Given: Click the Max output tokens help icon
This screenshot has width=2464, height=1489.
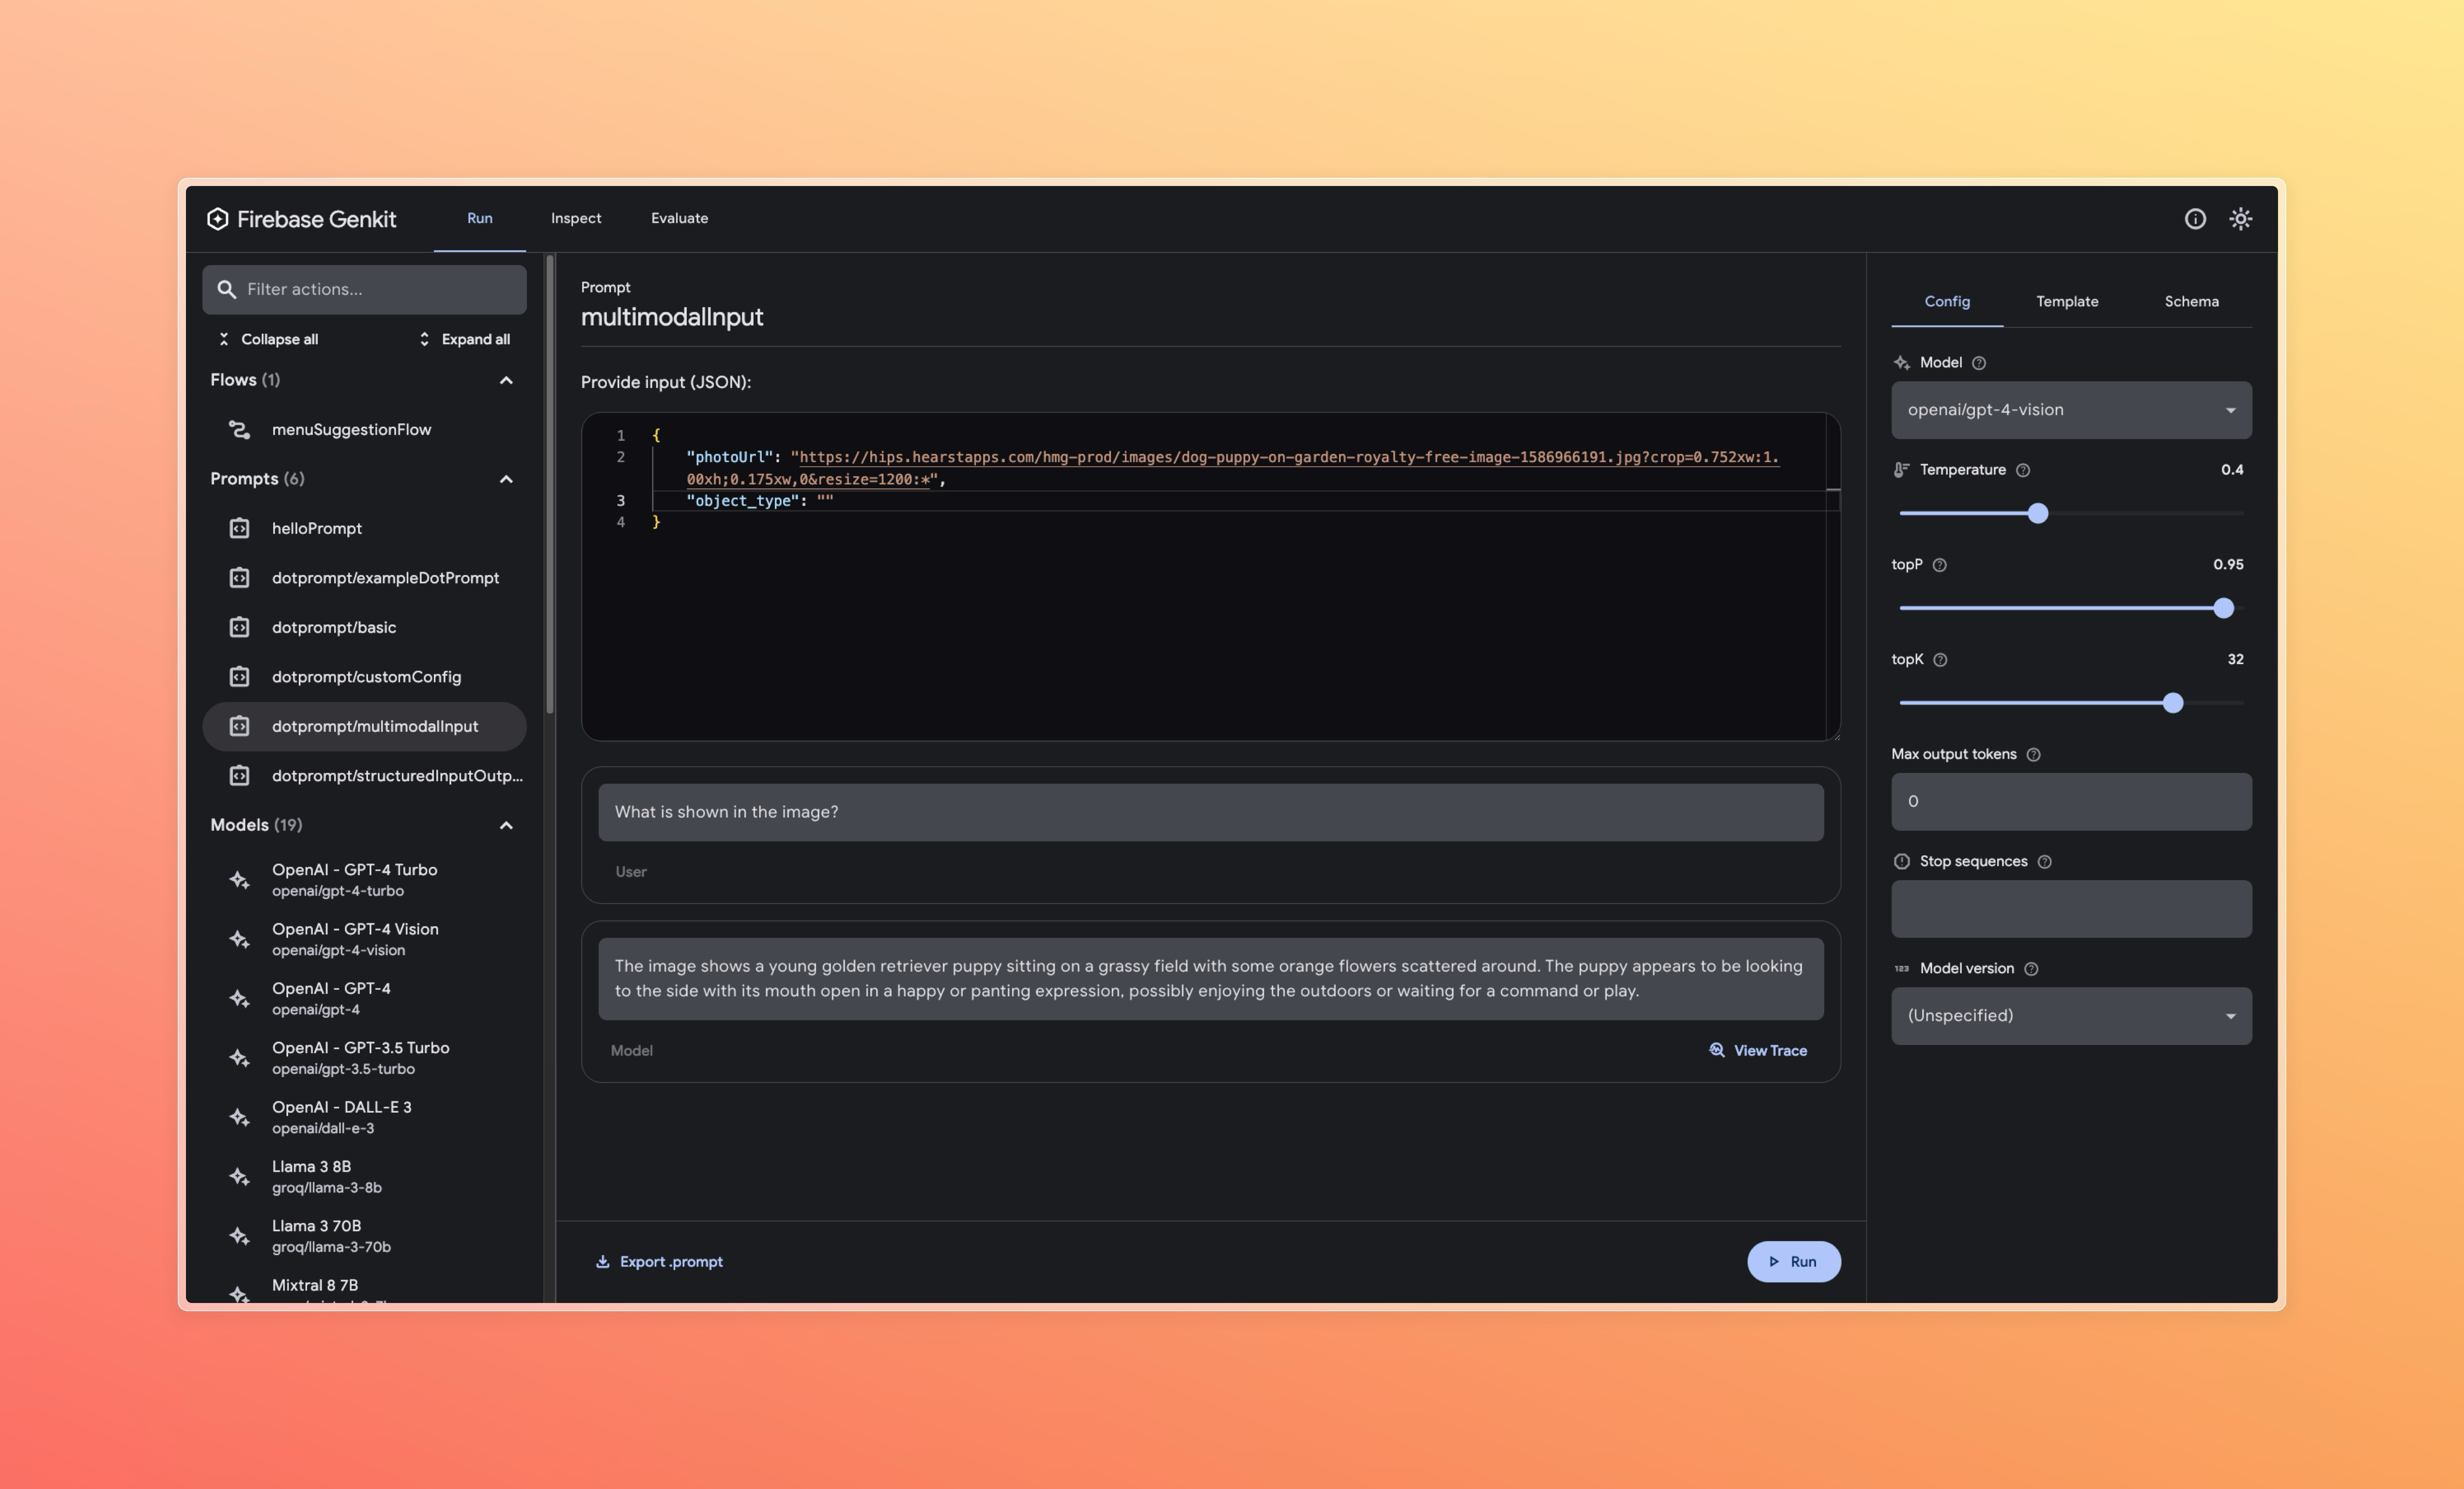Looking at the screenshot, I should point(2033,755).
